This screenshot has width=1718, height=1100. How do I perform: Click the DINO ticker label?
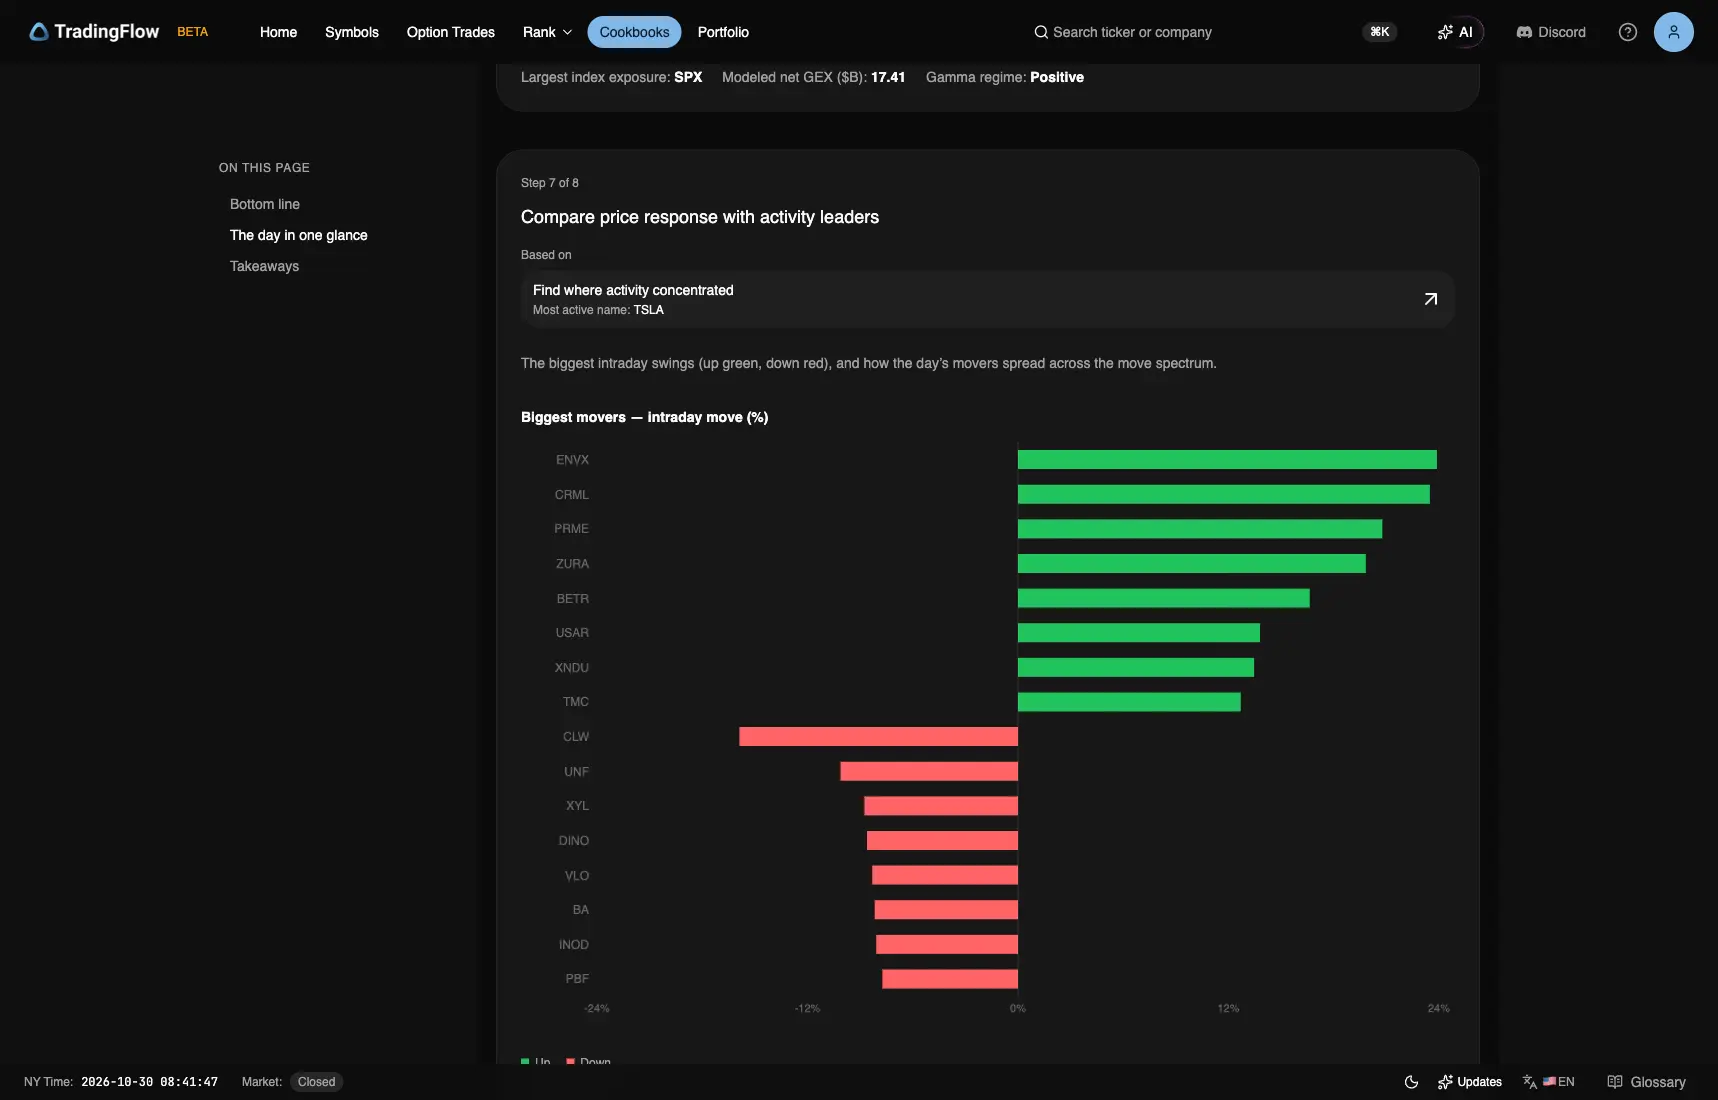pyautogui.click(x=574, y=841)
